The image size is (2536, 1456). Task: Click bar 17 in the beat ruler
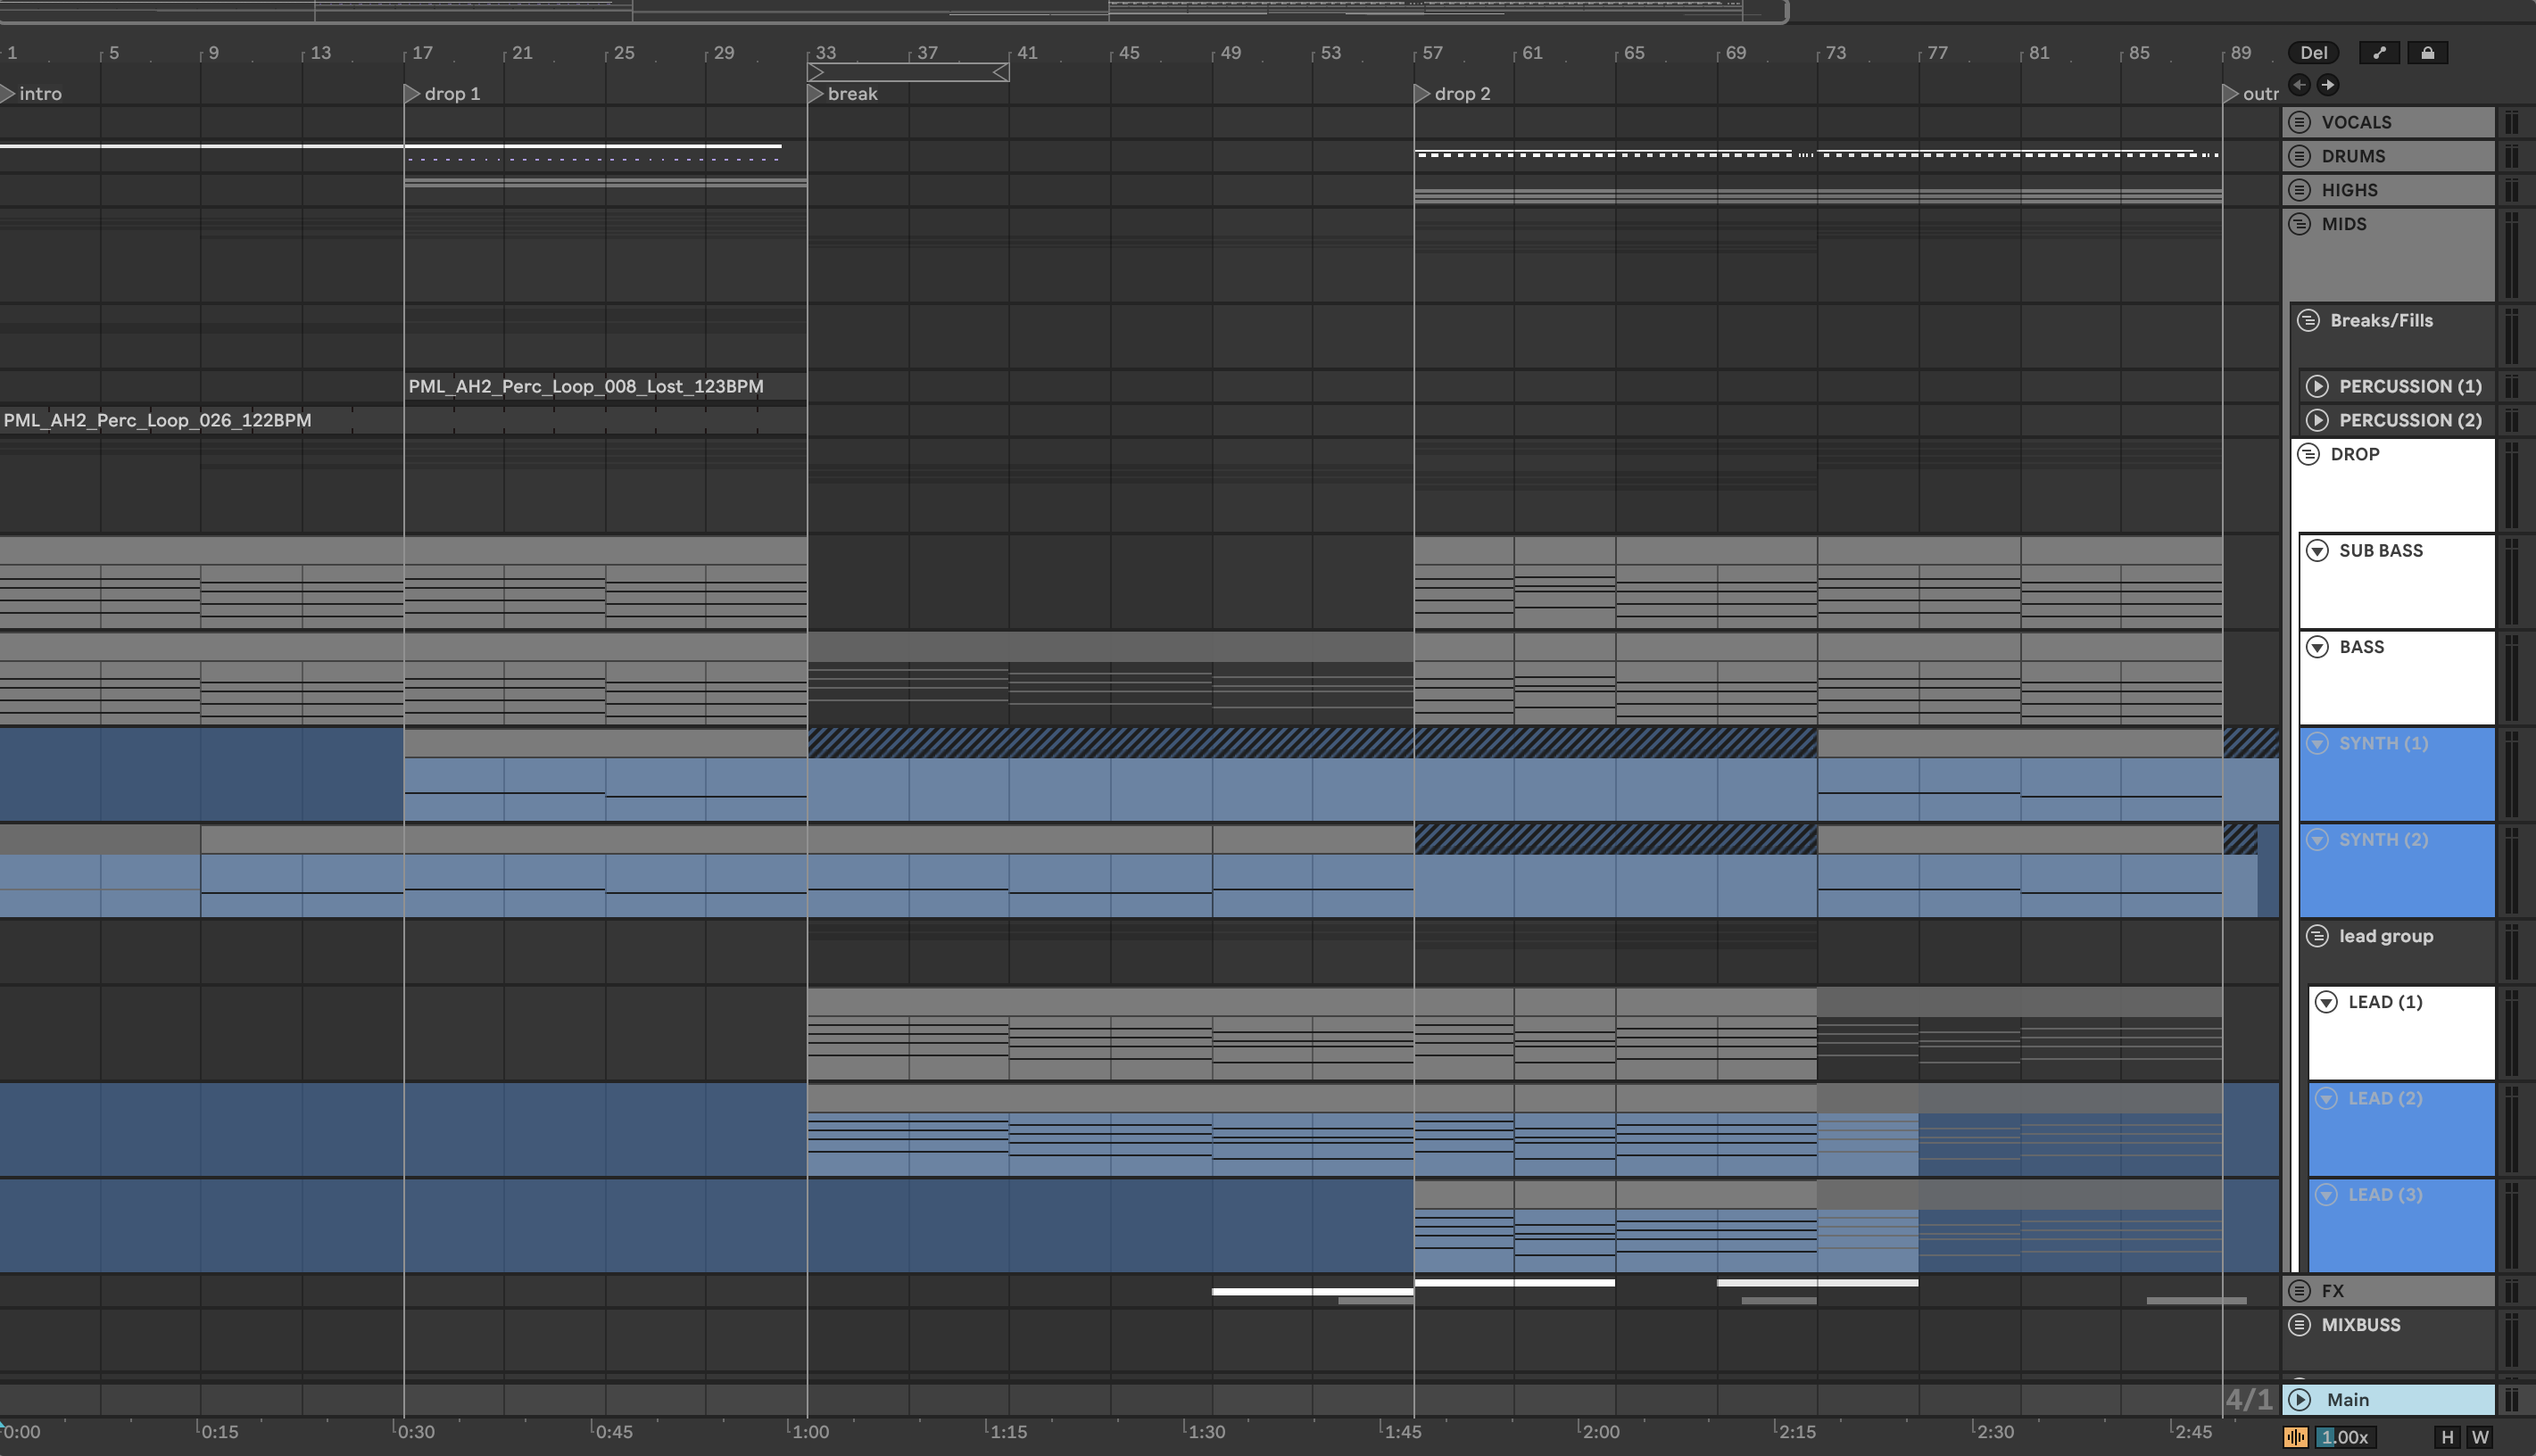tap(422, 53)
